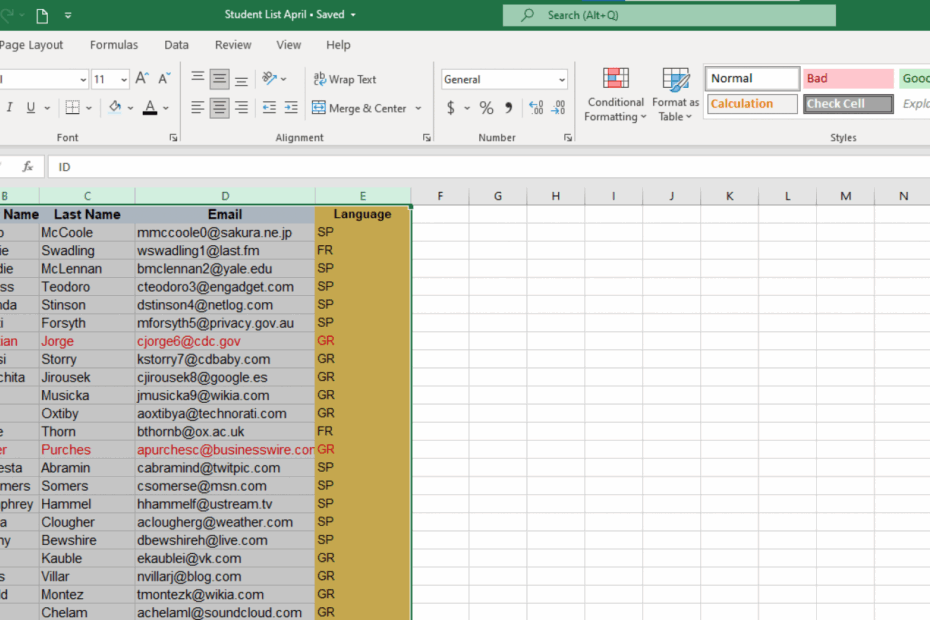930x620 pixels.
Task: Select cell bthornb@ox.ac.uk
Action: coord(225,431)
